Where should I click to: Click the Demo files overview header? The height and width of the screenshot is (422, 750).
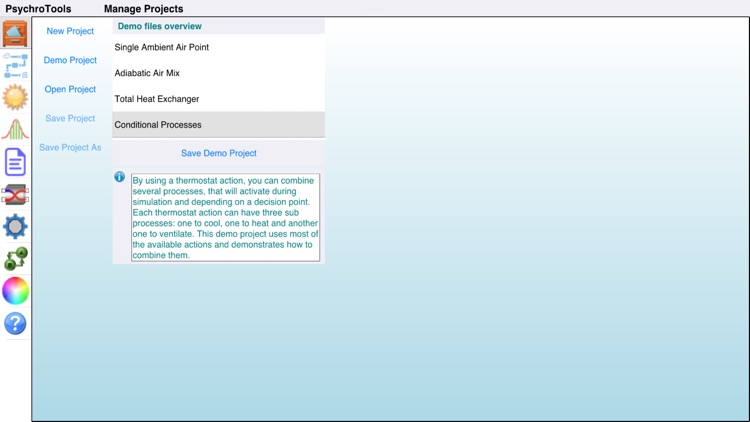click(219, 26)
